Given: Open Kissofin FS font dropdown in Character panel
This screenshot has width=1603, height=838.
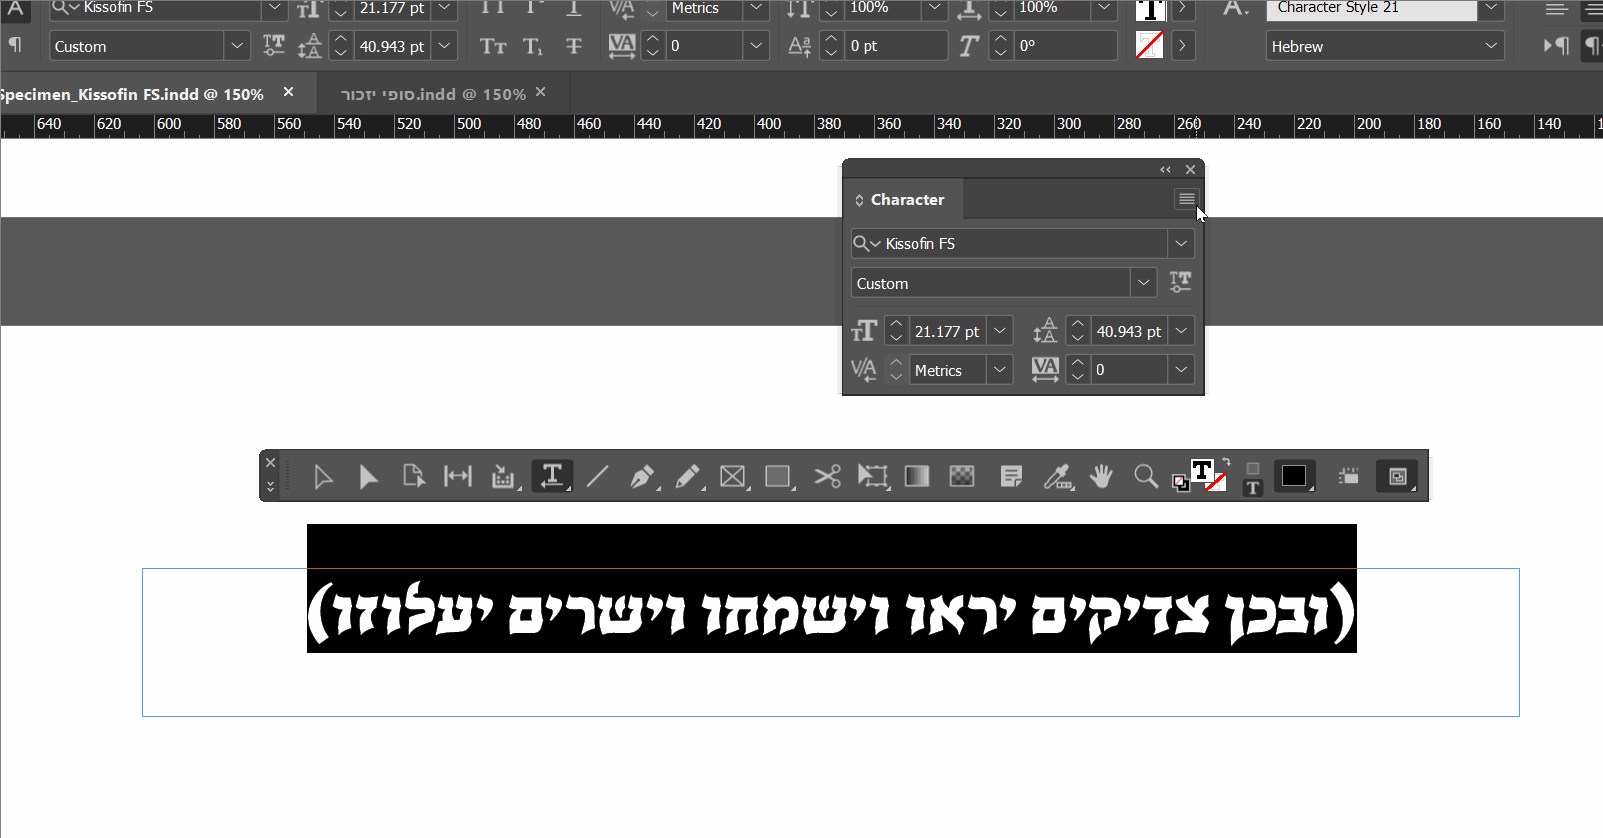Looking at the screenshot, I should pos(1181,243).
